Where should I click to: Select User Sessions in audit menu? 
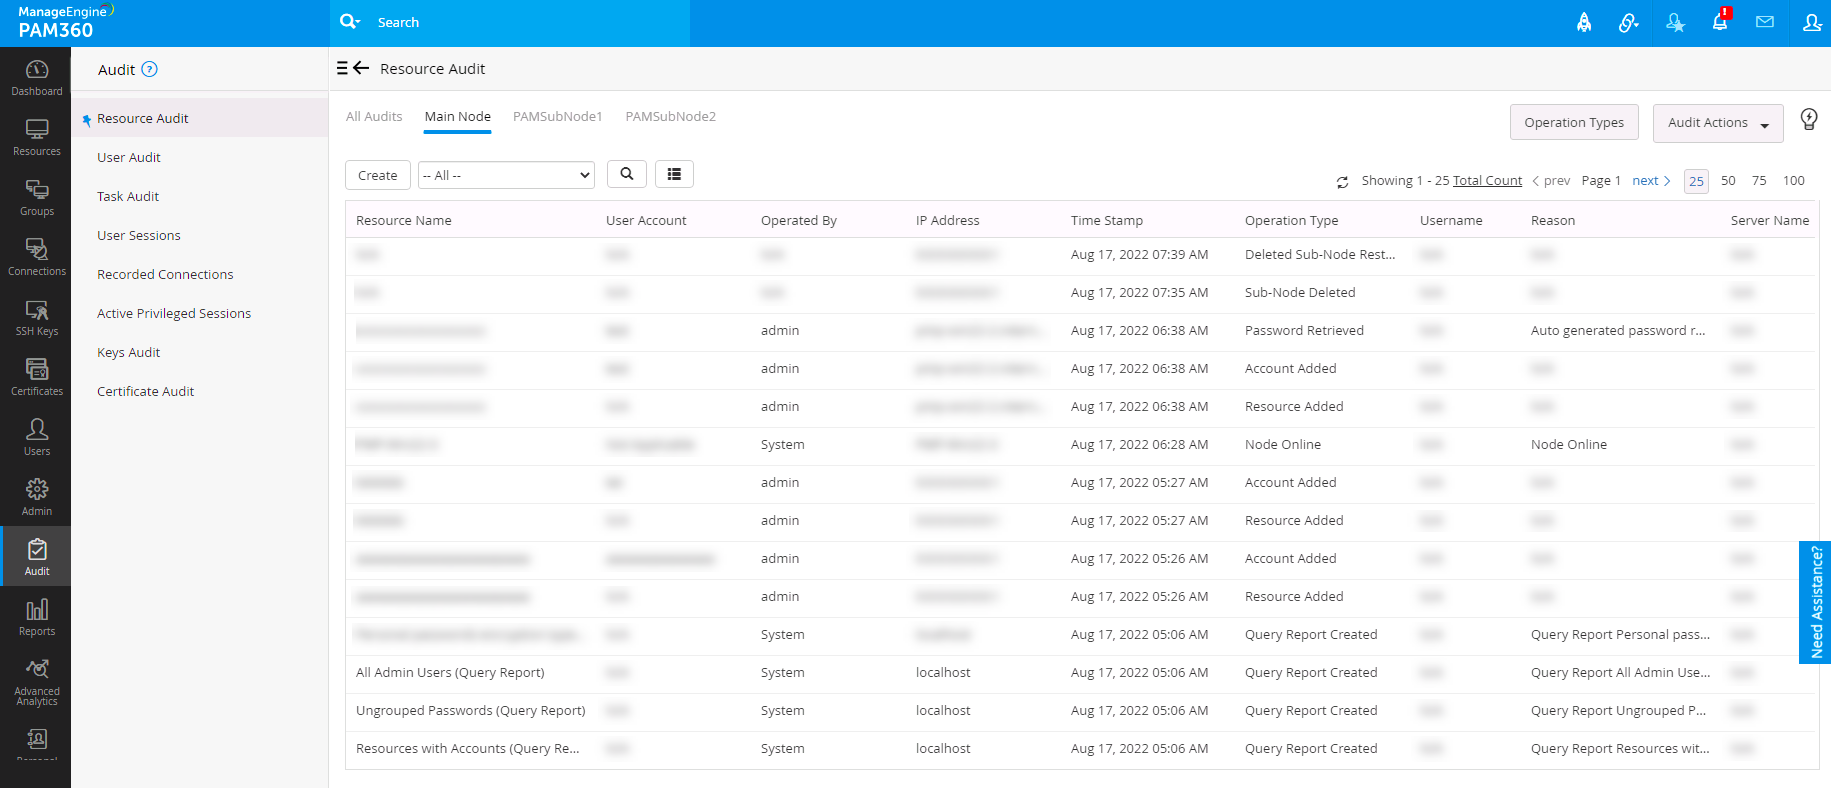tap(139, 236)
